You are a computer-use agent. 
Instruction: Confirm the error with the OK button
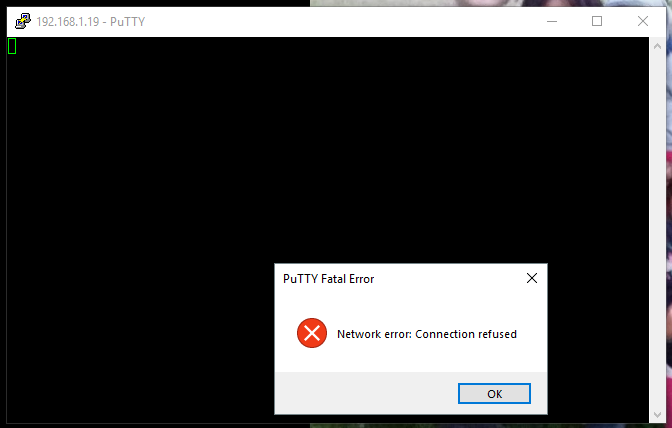coord(494,394)
